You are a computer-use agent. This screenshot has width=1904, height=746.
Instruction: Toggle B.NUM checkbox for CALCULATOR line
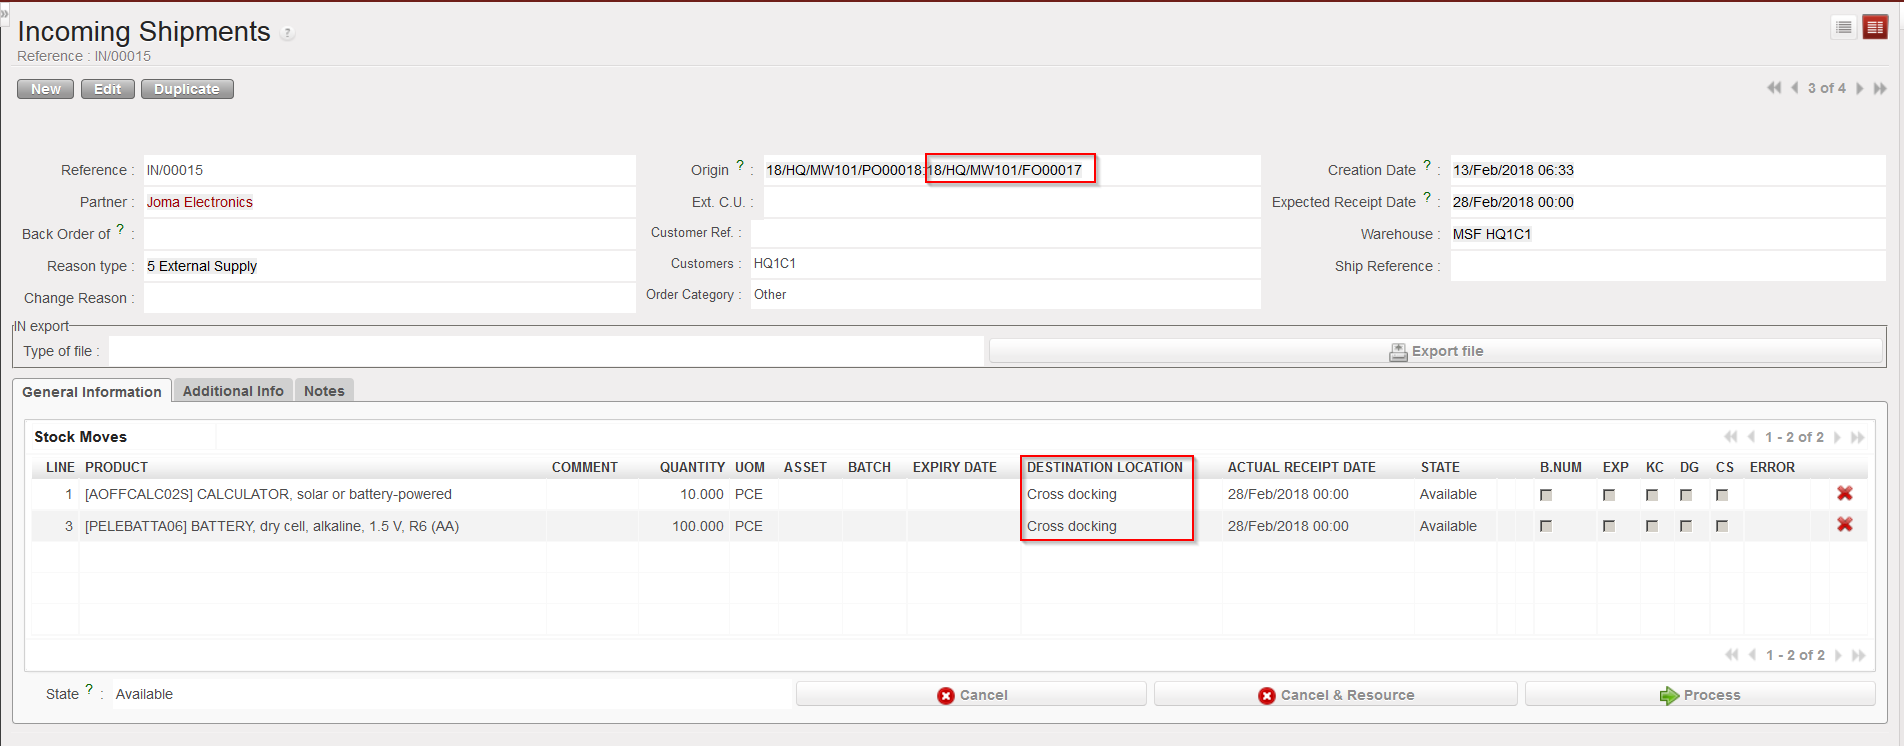[x=1546, y=495]
